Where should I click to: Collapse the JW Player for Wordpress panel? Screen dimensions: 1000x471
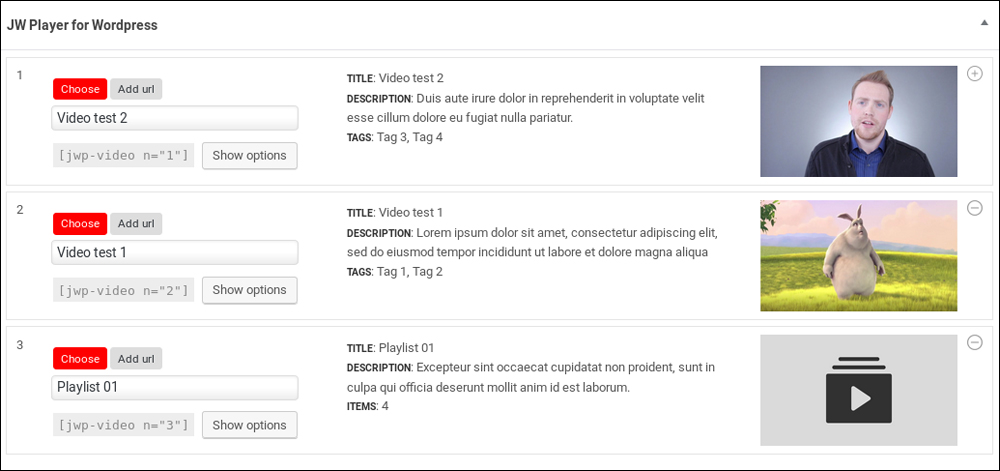(x=984, y=22)
